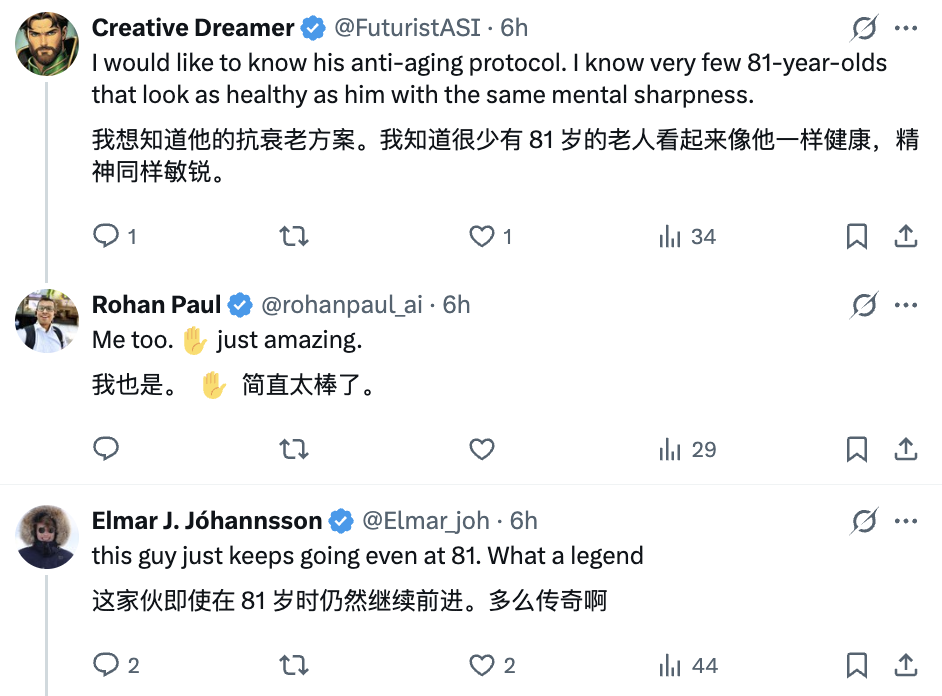Open Rohan Paul's avatar picture
This screenshot has height=696, width=942.
point(47,321)
